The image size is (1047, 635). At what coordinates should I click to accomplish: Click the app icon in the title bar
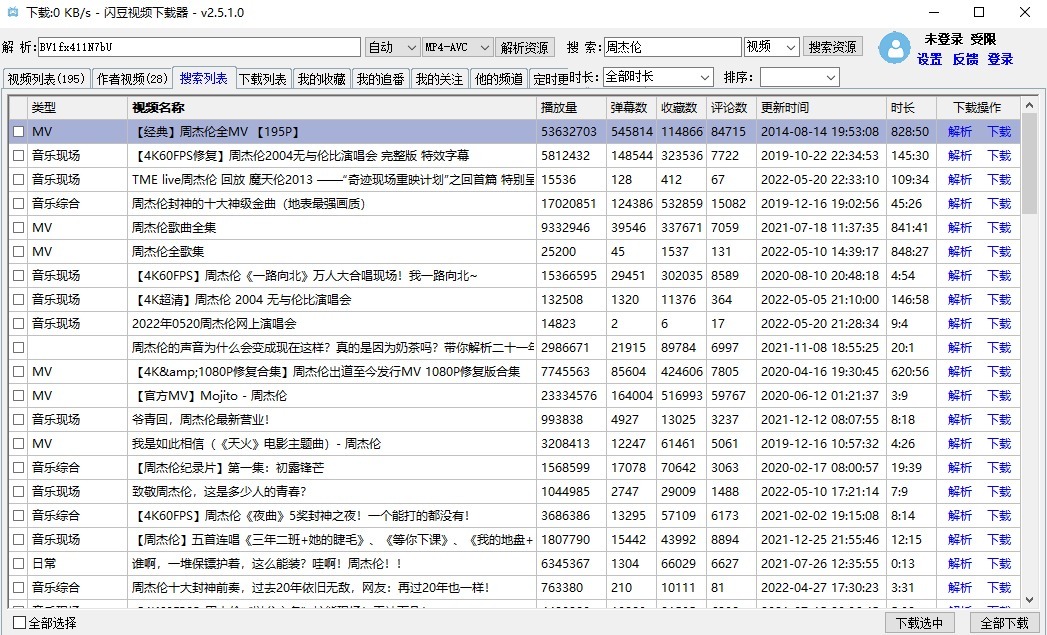11,13
